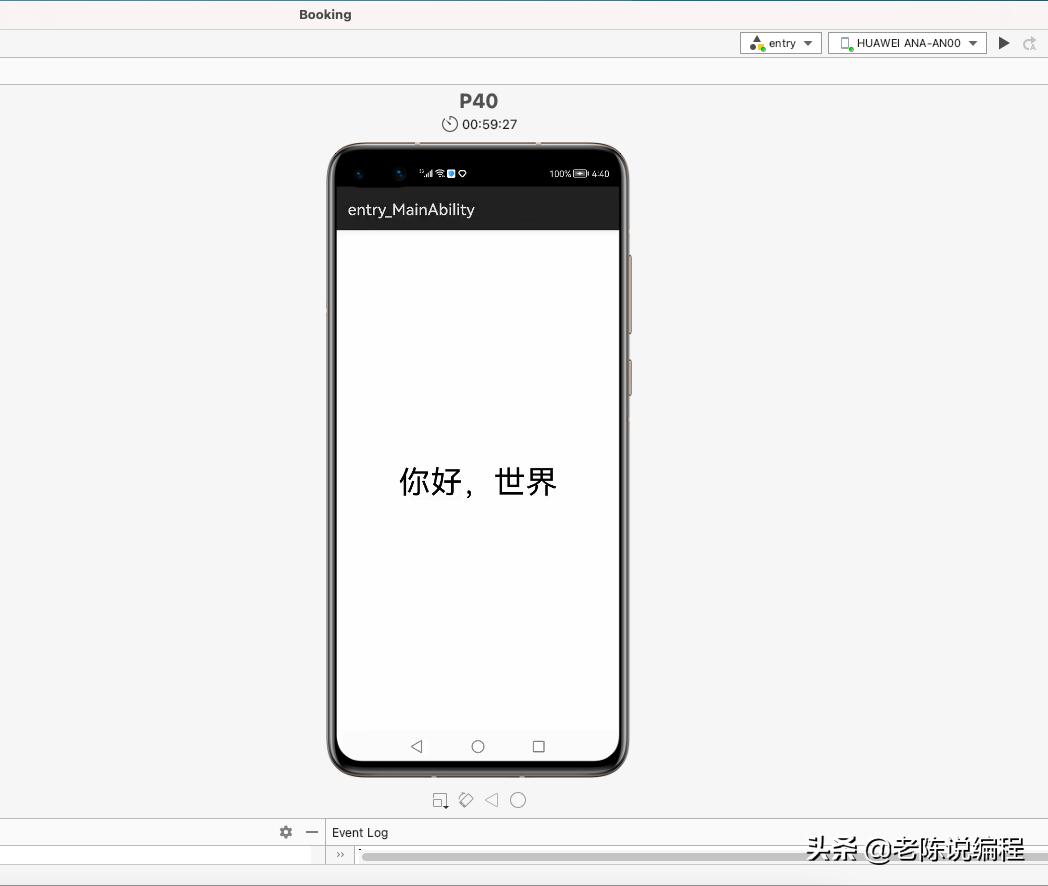Expand the double-chevron overflow in Event Log
Screen dimensions: 1048x886
(x=339, y=854)
